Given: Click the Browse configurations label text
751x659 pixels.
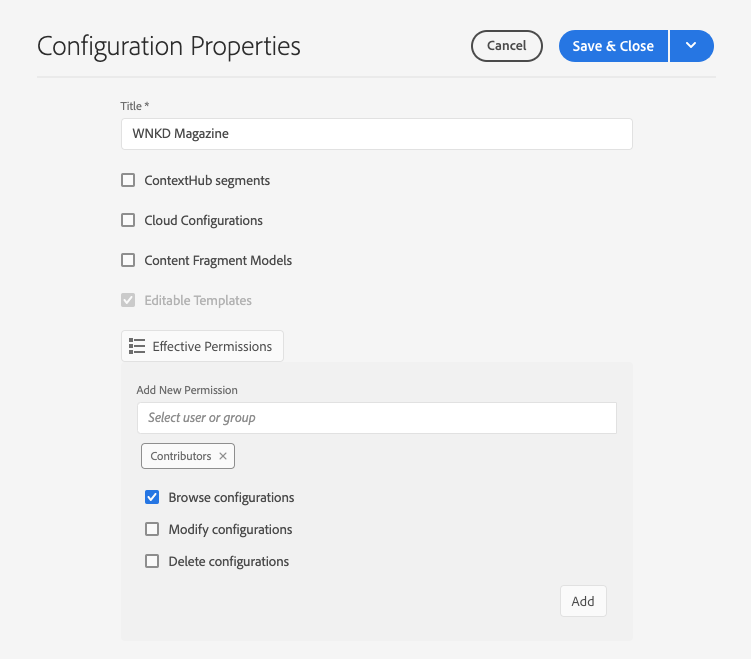Looking at the screenshot, I should (231, 497).
